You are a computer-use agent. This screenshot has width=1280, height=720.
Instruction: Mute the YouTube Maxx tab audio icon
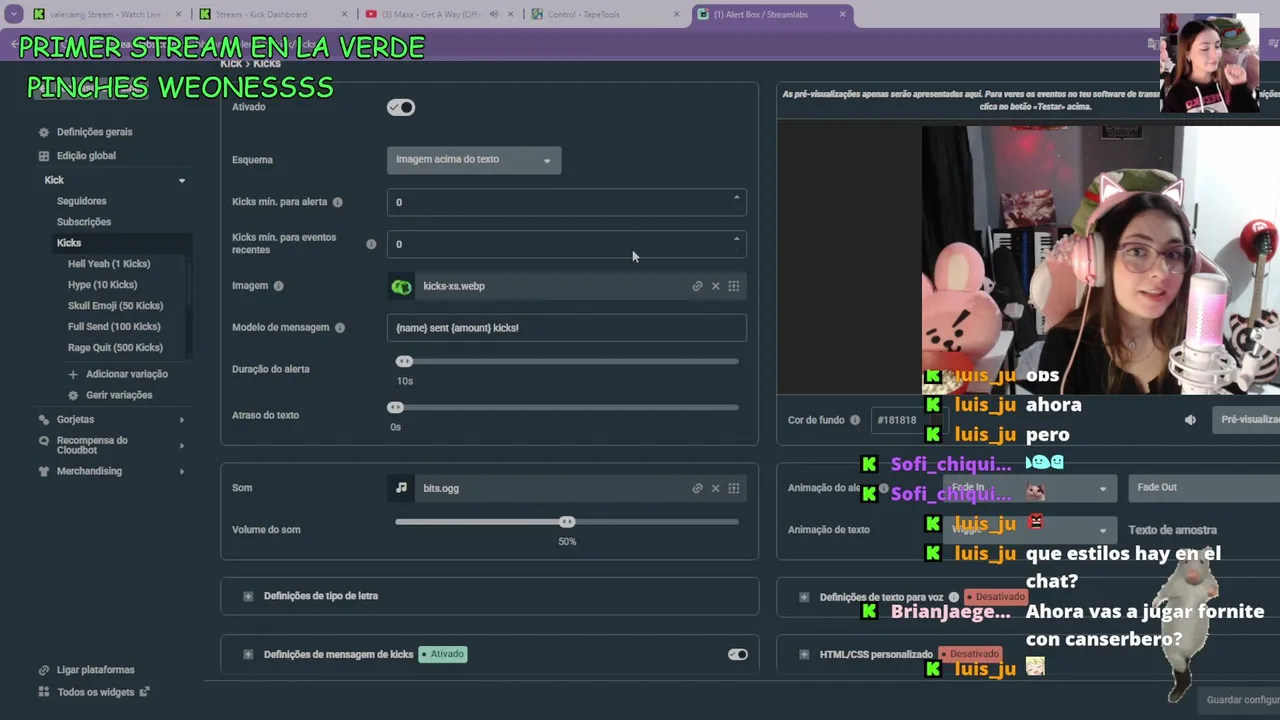point(493,14)
